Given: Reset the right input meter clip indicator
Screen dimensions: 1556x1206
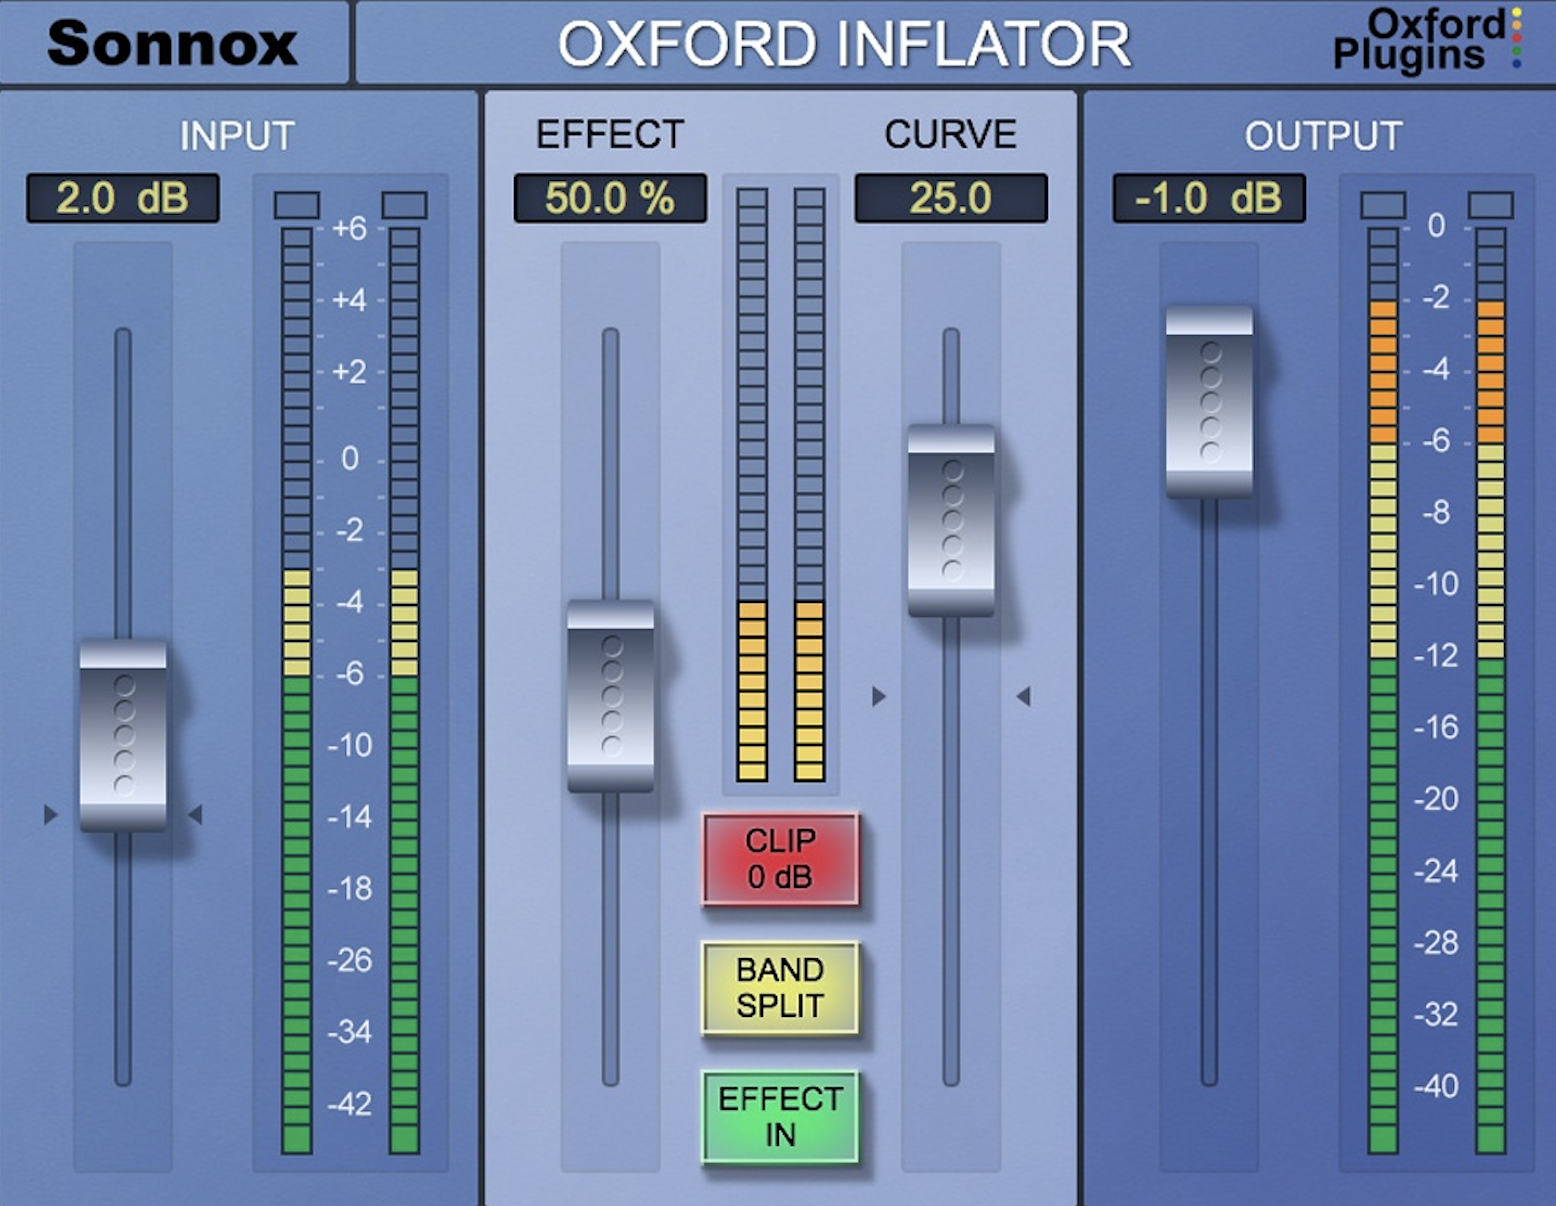Looking at the screenshot, I should coord(405,205).
